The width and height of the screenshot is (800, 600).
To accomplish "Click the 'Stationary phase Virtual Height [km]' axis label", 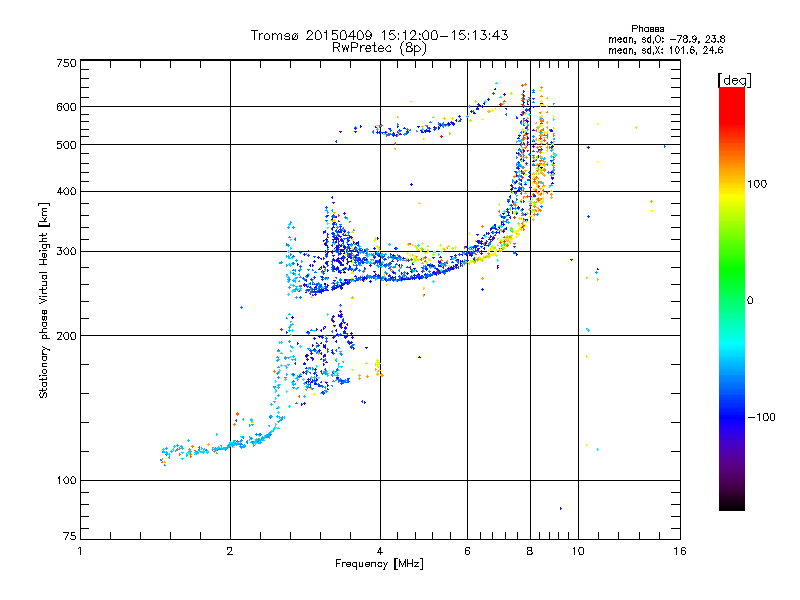I will [44, 301].
